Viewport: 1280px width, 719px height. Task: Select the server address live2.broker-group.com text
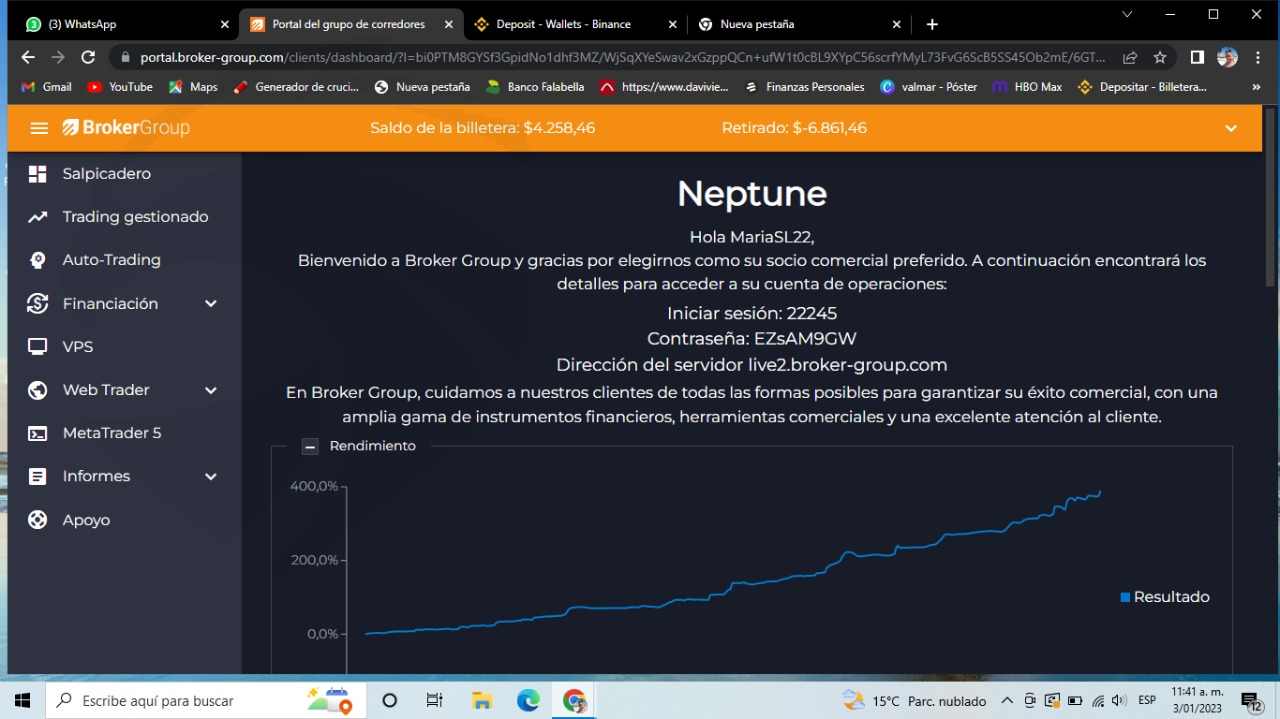pos(847,365)
